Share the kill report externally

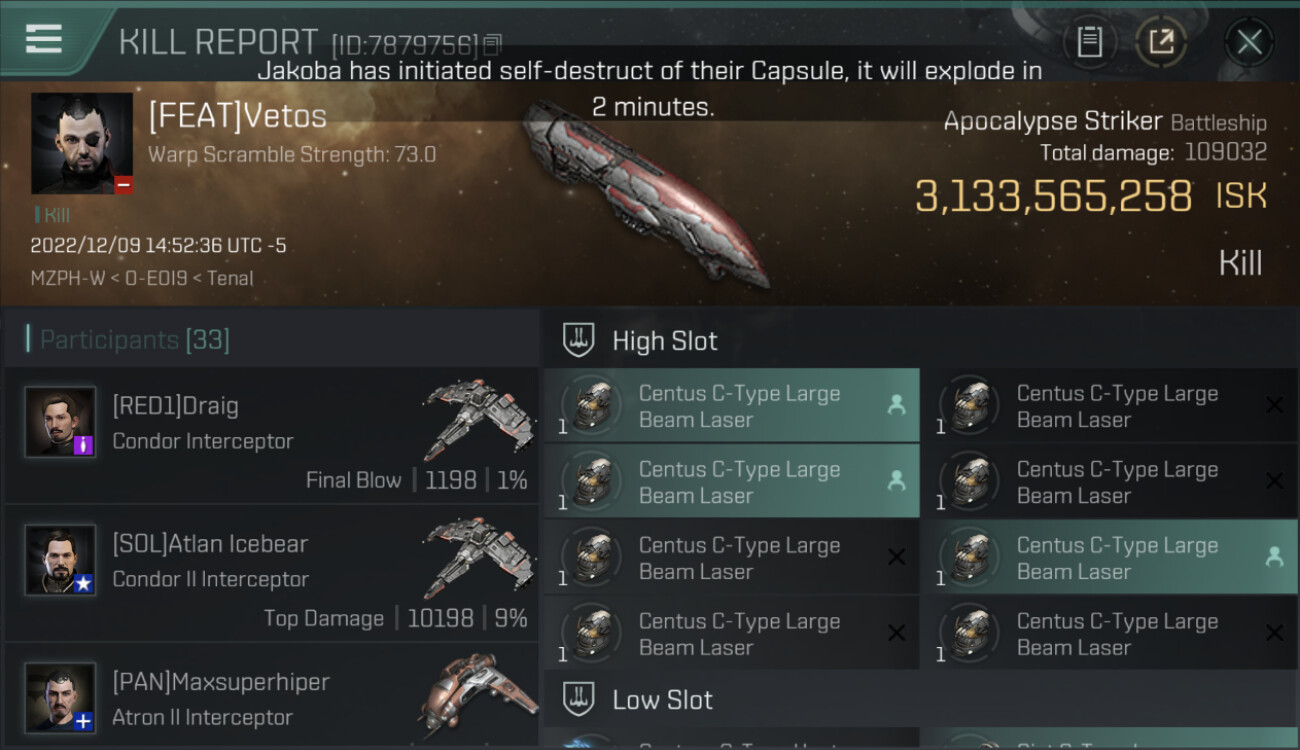point(1161,42)
